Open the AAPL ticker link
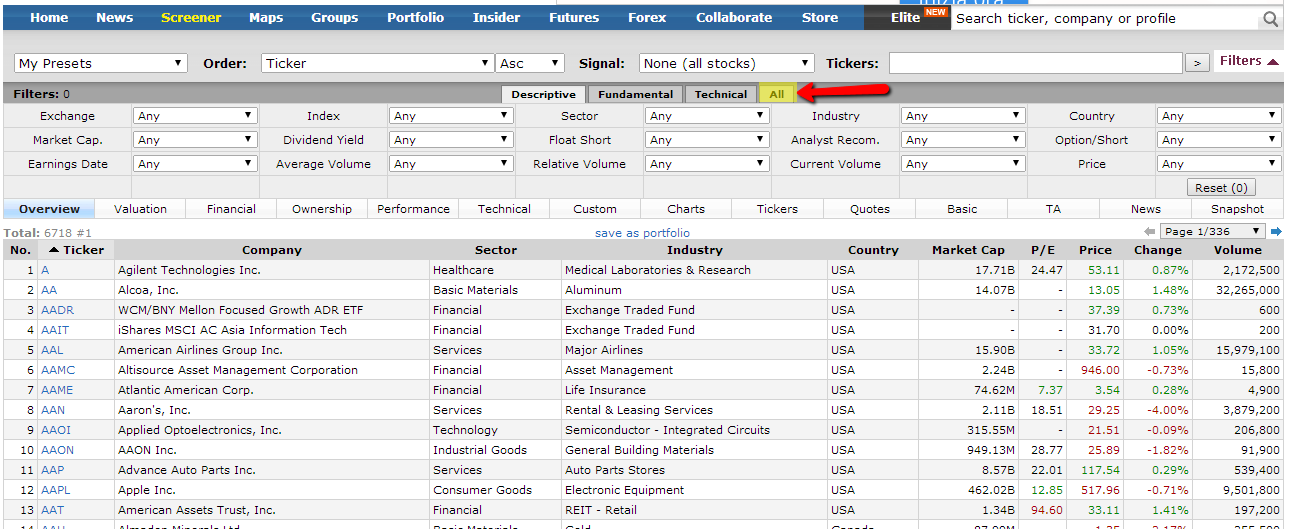 [56, 490]
